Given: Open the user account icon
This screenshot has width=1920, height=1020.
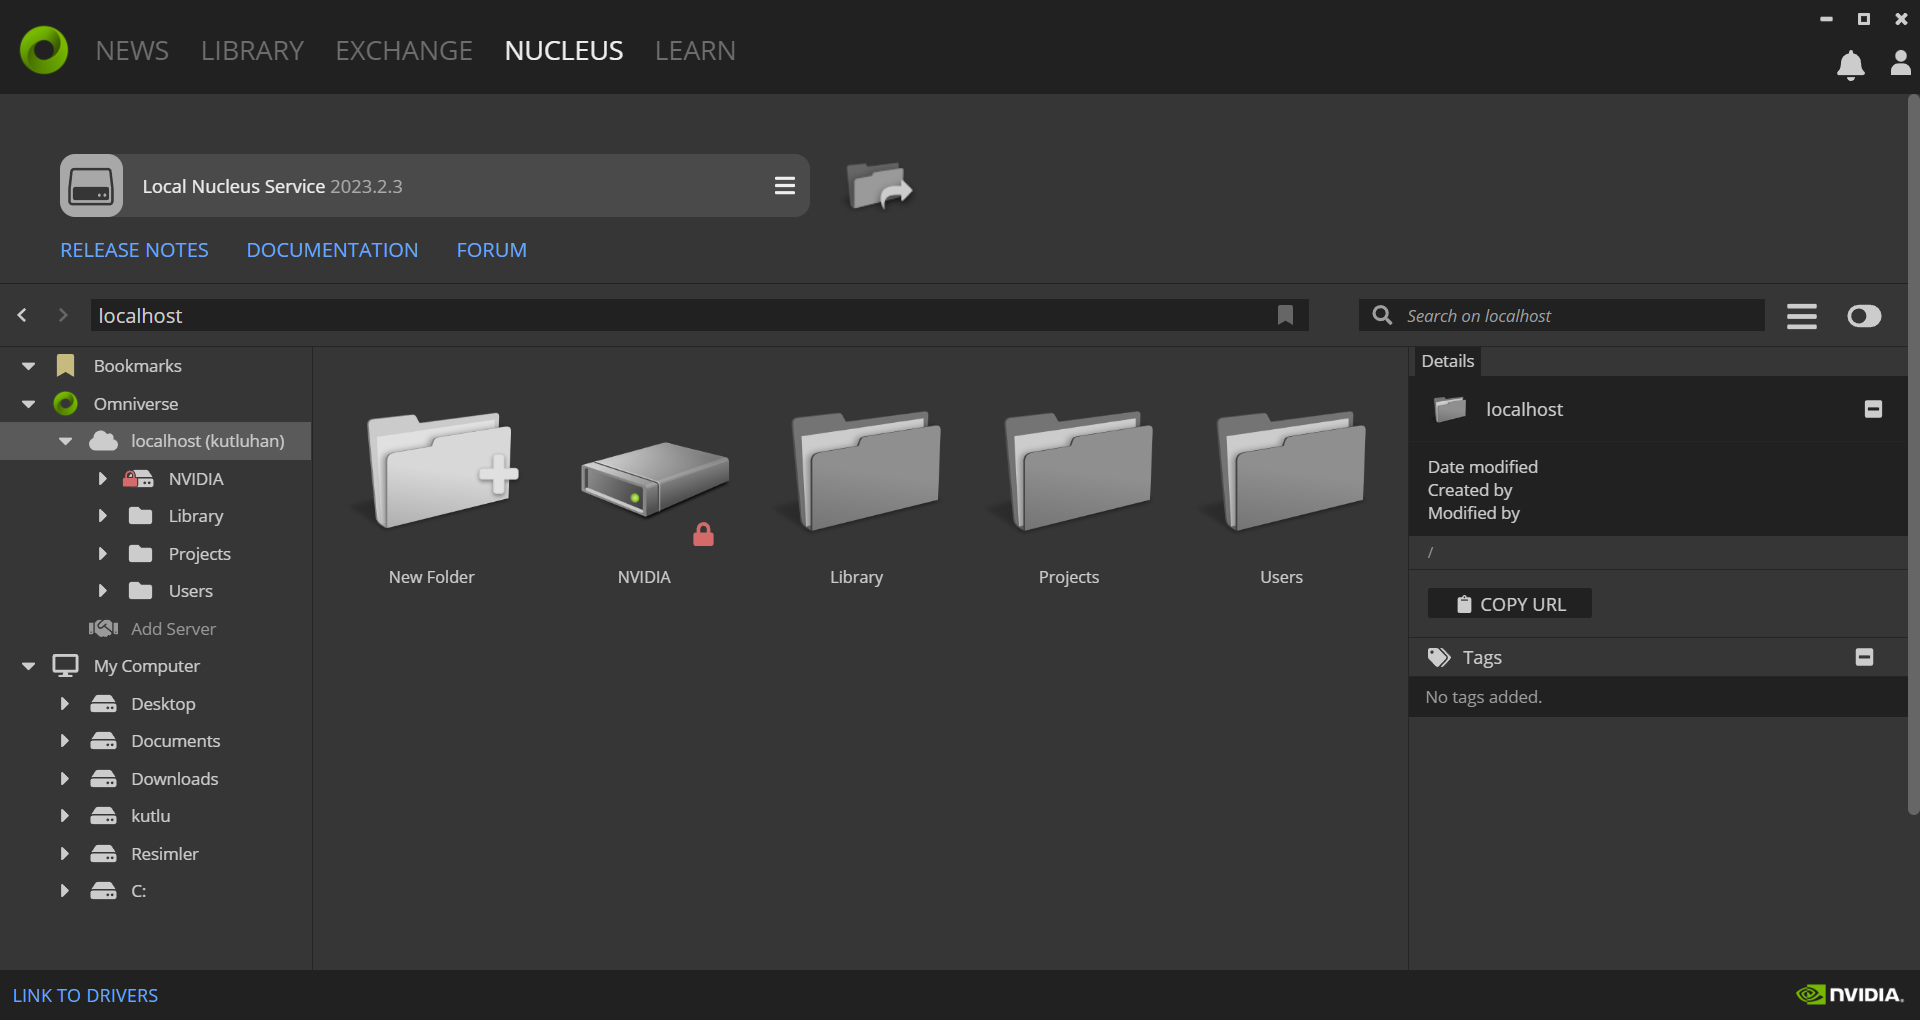Looking at the screenshot, I should point(1900,63).
